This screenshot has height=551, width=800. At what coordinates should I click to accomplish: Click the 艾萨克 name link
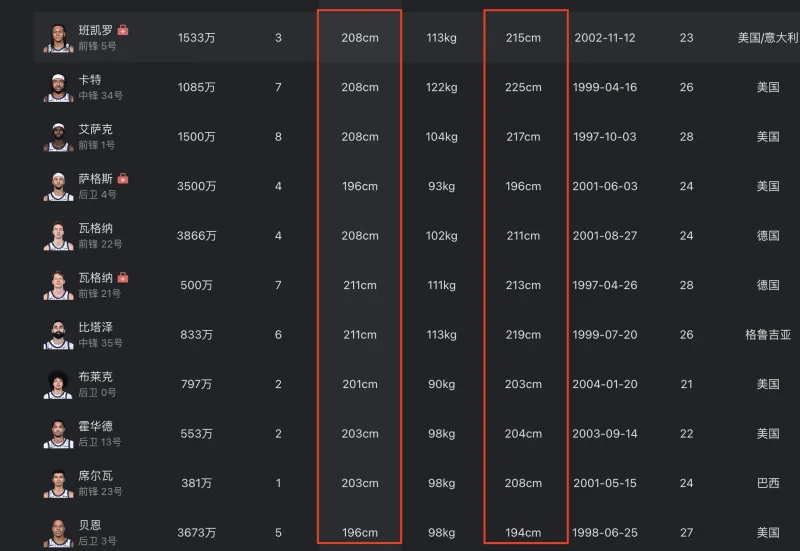[x=96, y=129]
